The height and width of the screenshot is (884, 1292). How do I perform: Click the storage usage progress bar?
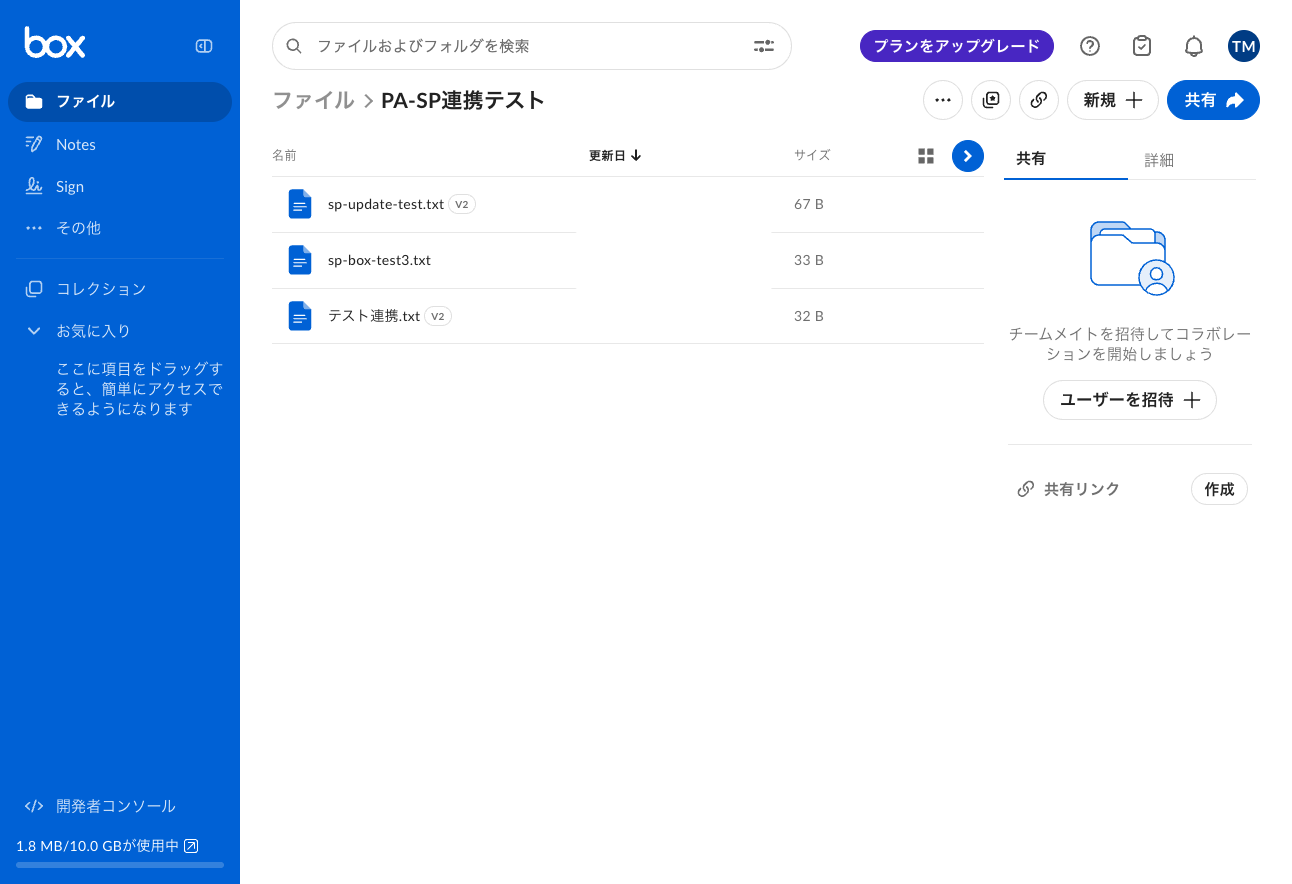click(x=120, y=865)
